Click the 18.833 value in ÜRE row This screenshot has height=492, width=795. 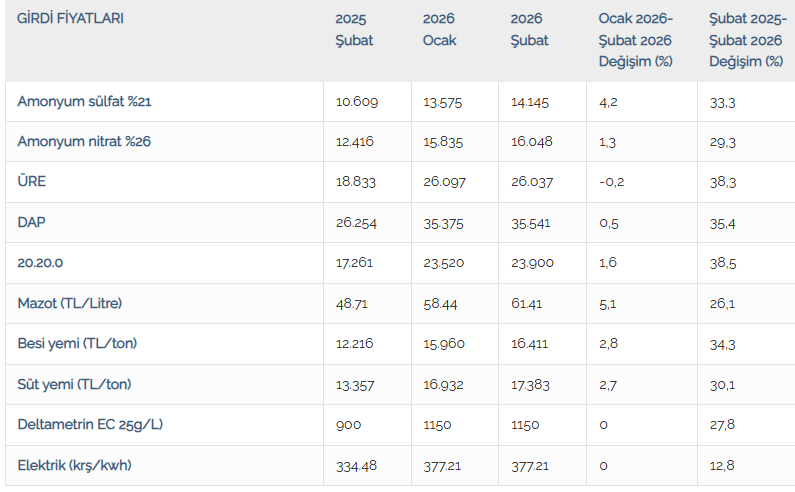coord(355,182)
